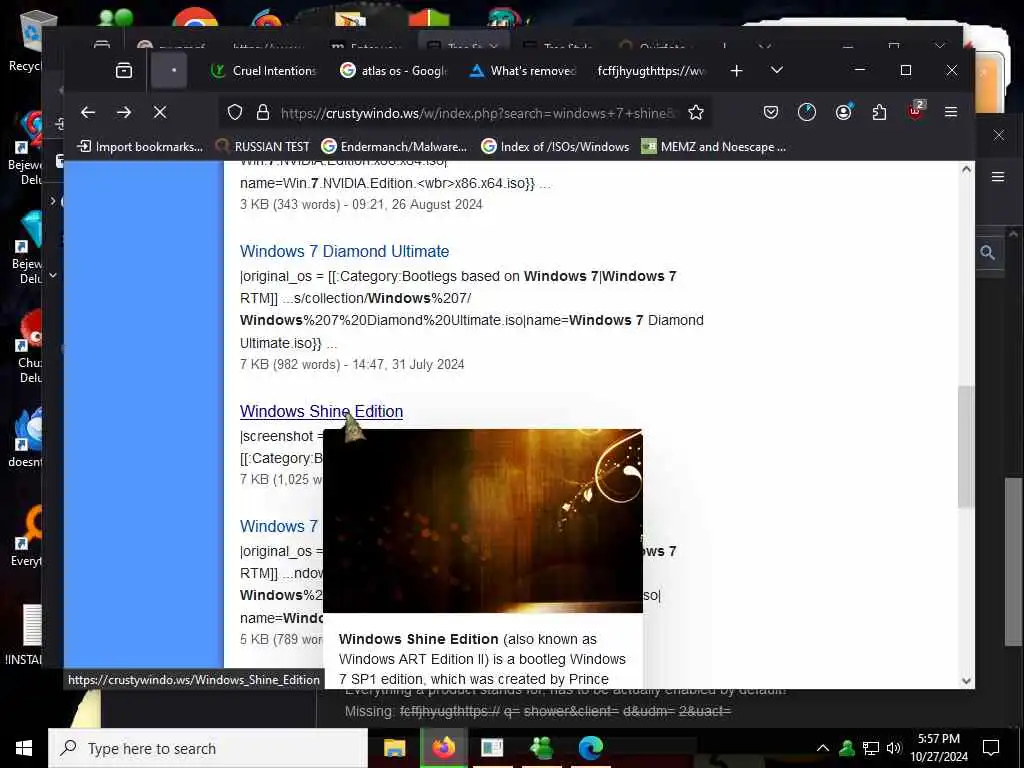The image size is (1024, 768).
Task: Open the MEMZ and Noescape bookmark
Action: [x=714, y=147]
